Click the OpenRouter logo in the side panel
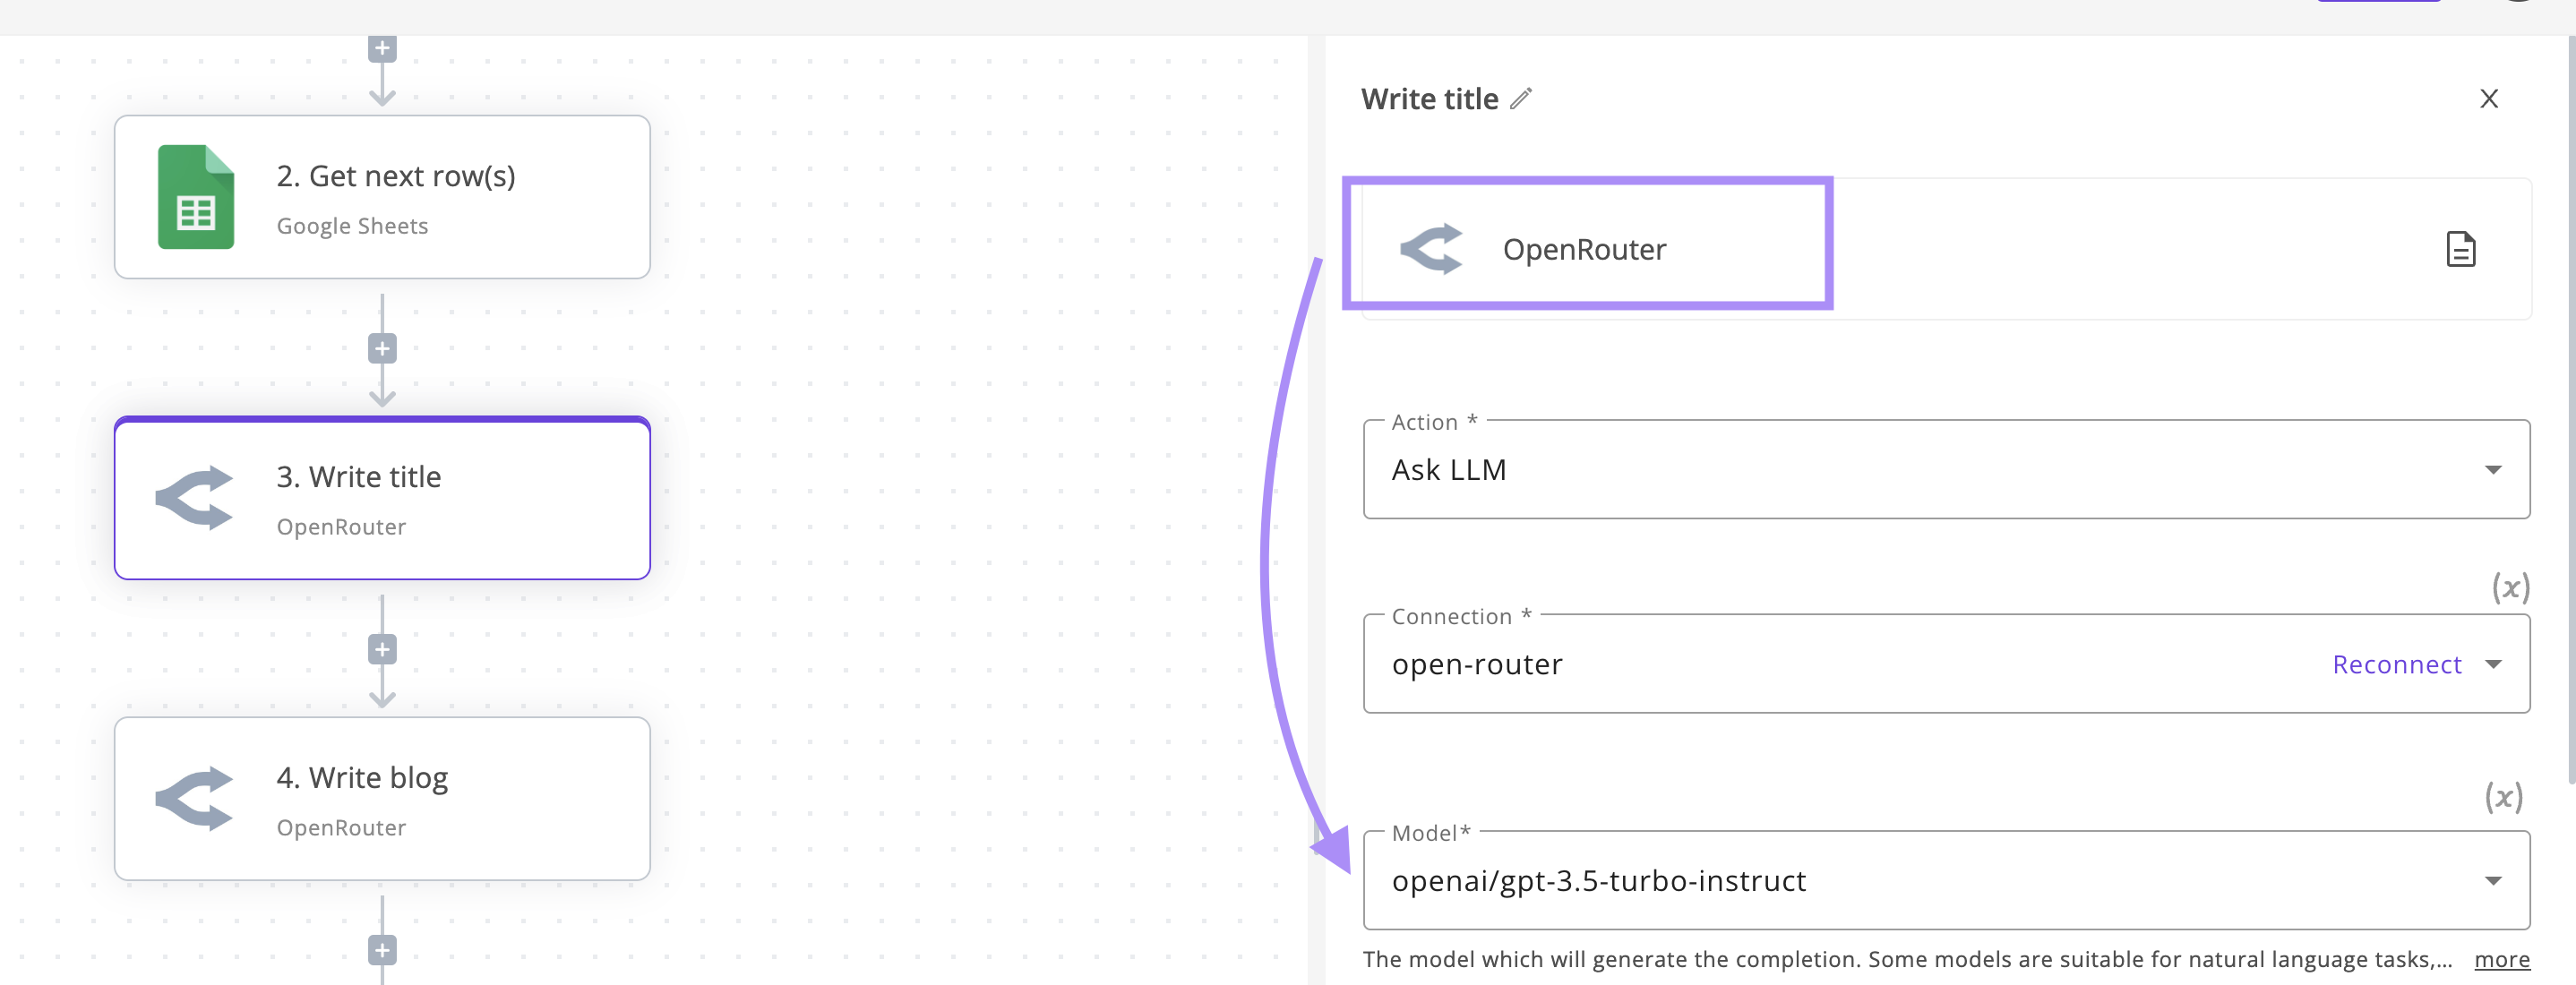 (1431, 249)
